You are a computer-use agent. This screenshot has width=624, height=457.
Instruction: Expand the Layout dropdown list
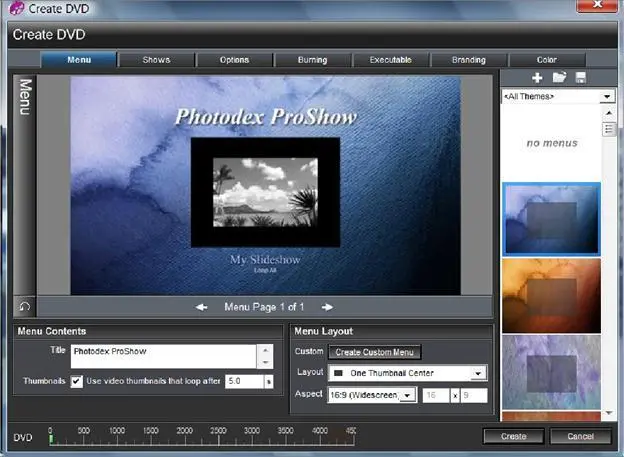click(x=478, y=374)
